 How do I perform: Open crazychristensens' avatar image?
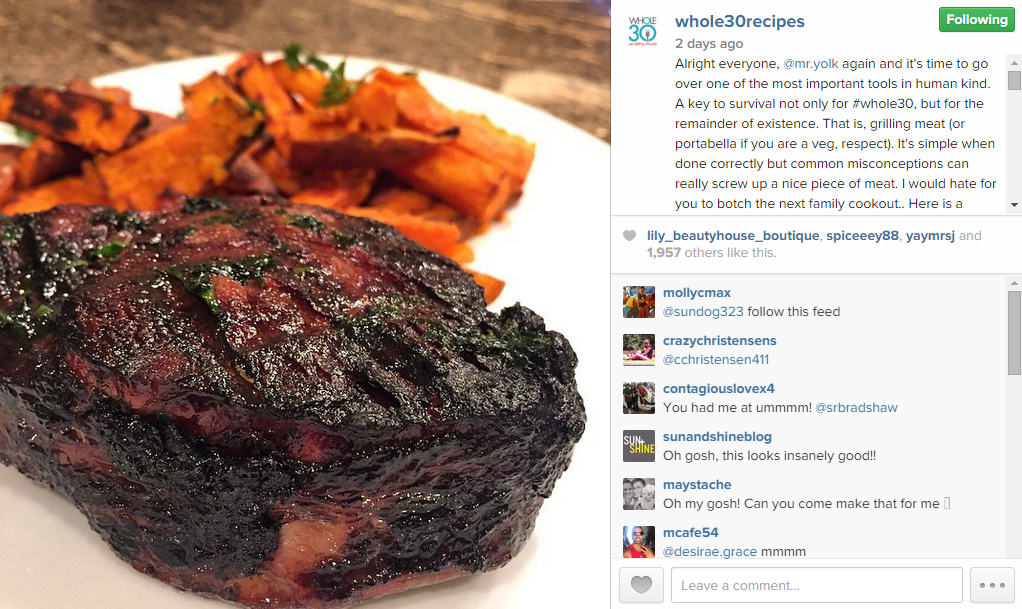pos(639,350)
